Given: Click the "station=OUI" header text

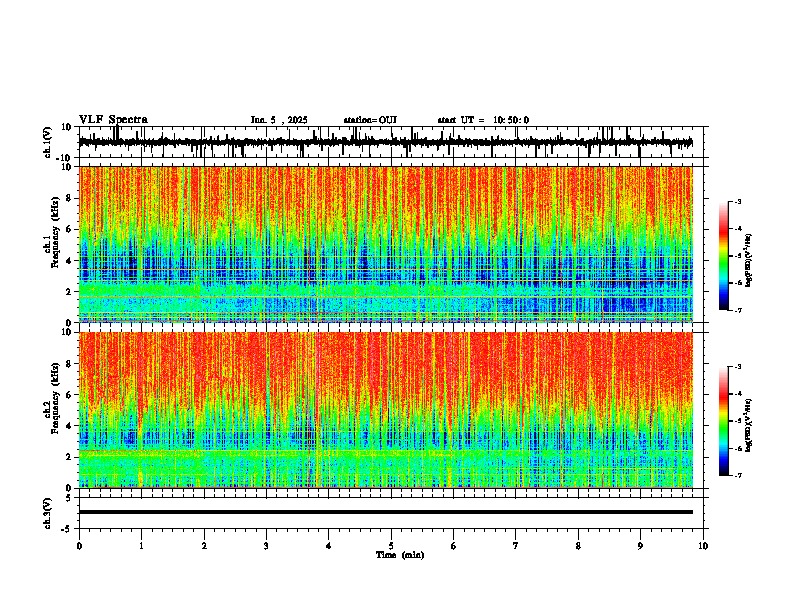Looking at the screenshot, I should (x=370, y=120).
